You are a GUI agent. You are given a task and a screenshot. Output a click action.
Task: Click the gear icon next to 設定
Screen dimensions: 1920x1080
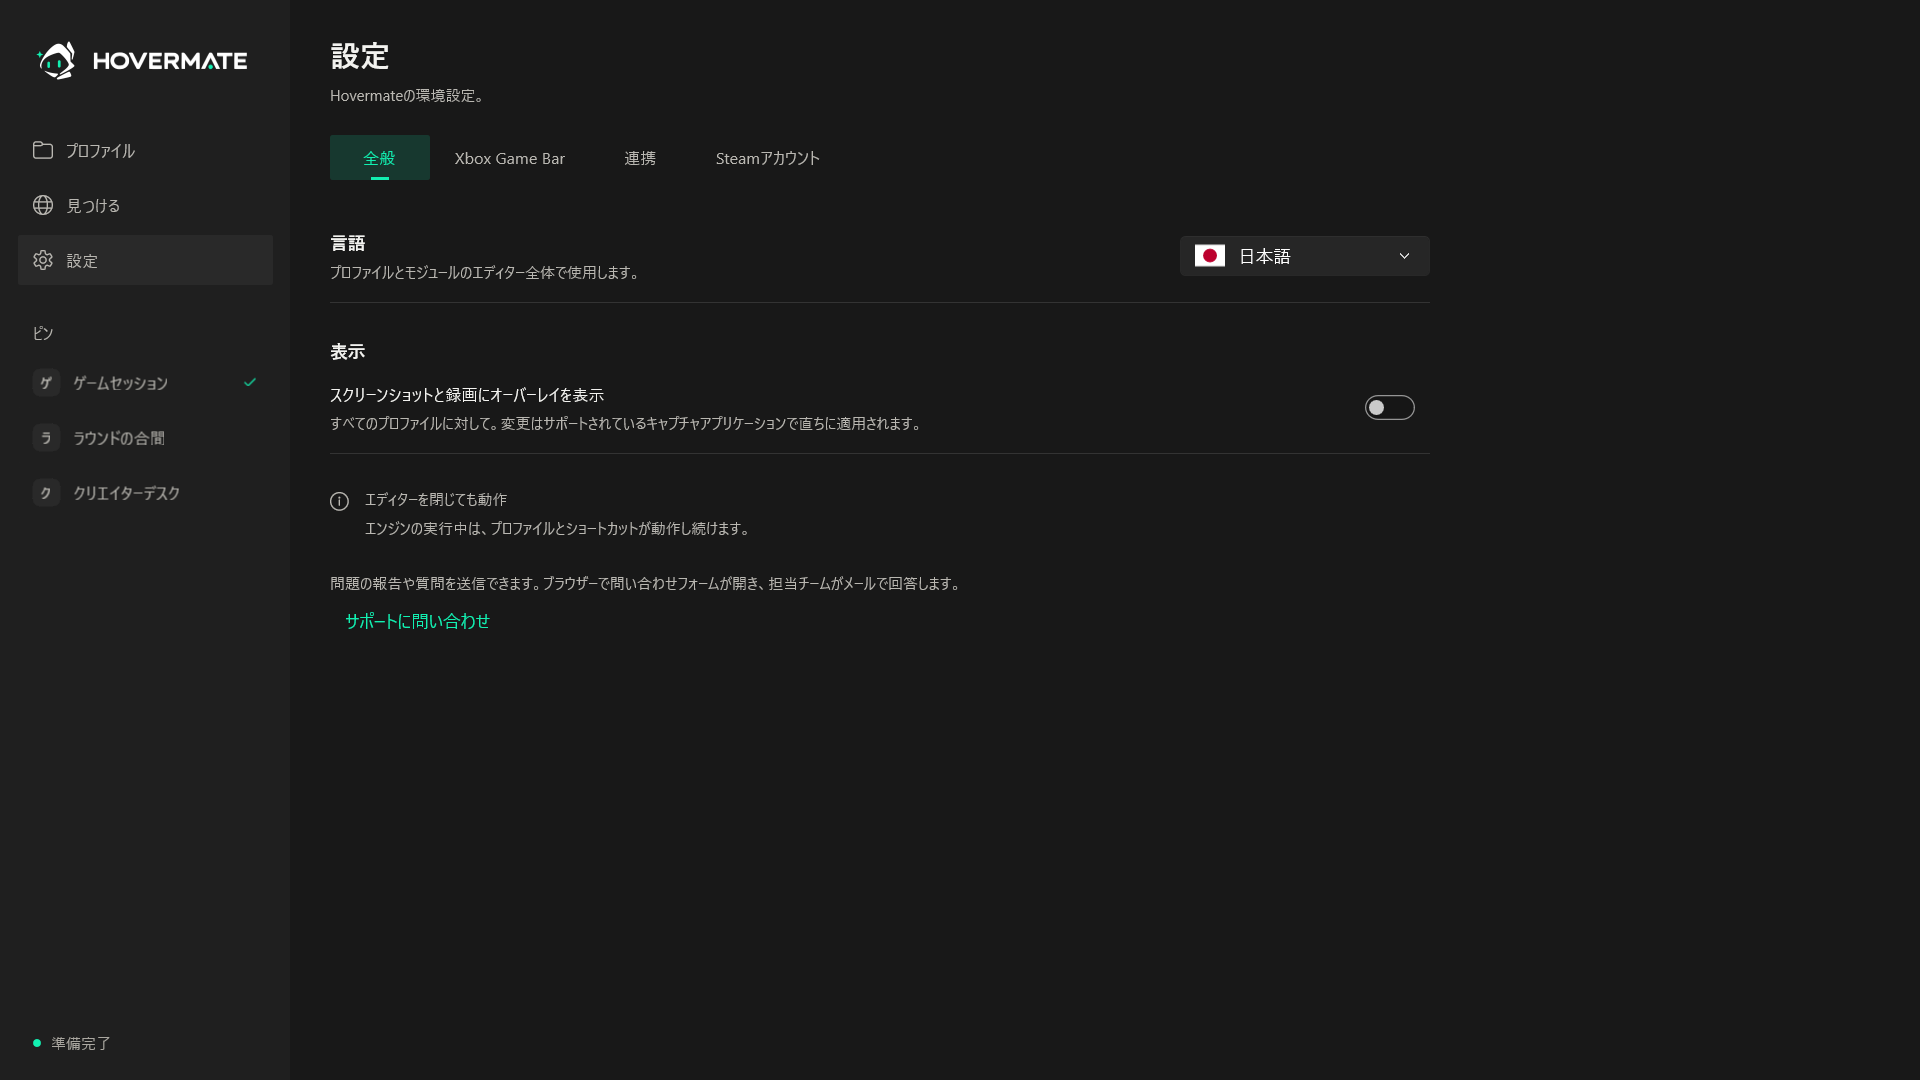pos(43,260)
